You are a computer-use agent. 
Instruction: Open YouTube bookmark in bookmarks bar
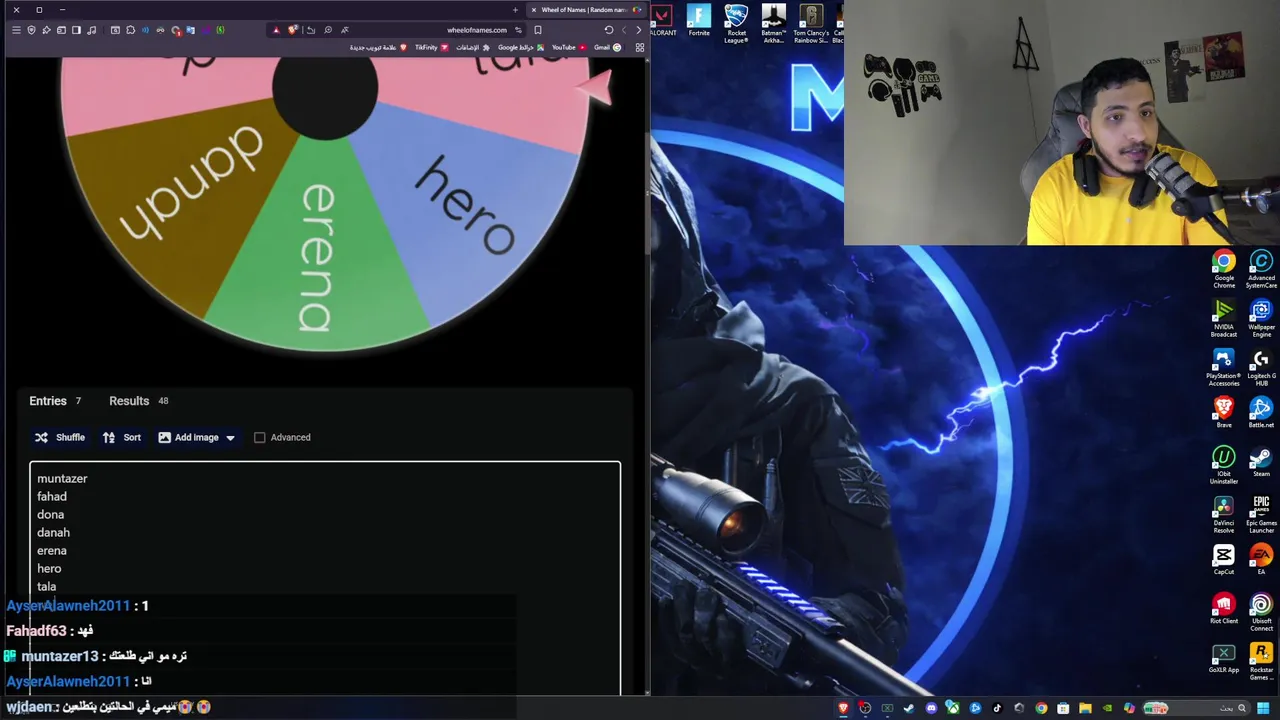point(569,47)
